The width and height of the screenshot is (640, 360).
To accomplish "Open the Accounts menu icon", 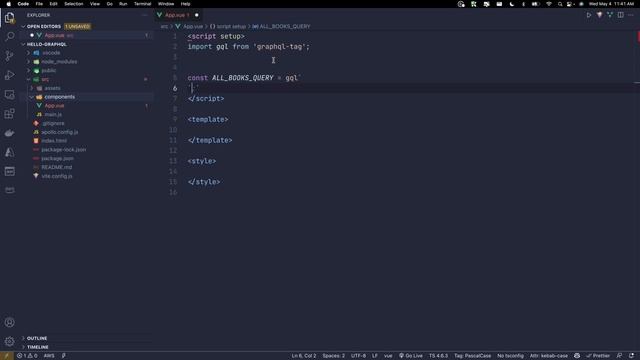I will [9, 322].
